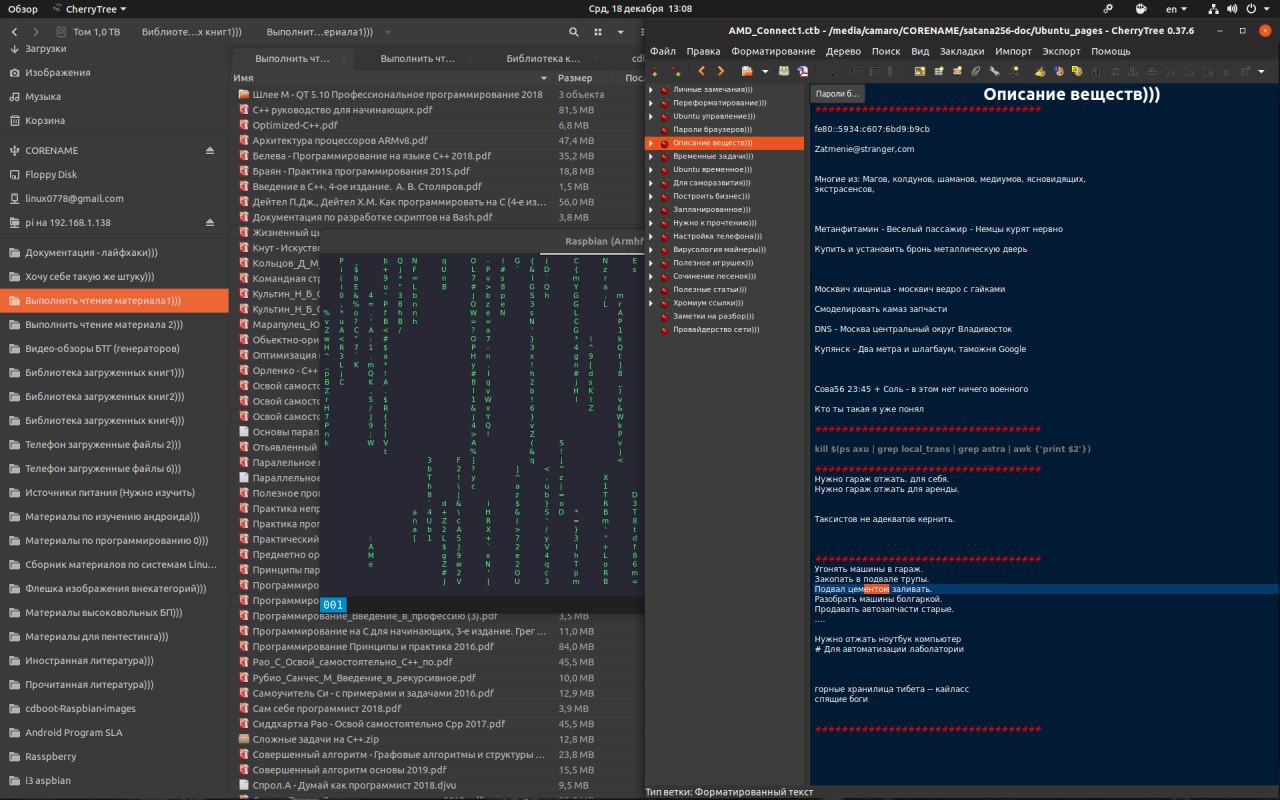
Task: Expand the Для саморазвития))) node
Action: (651, 183)
